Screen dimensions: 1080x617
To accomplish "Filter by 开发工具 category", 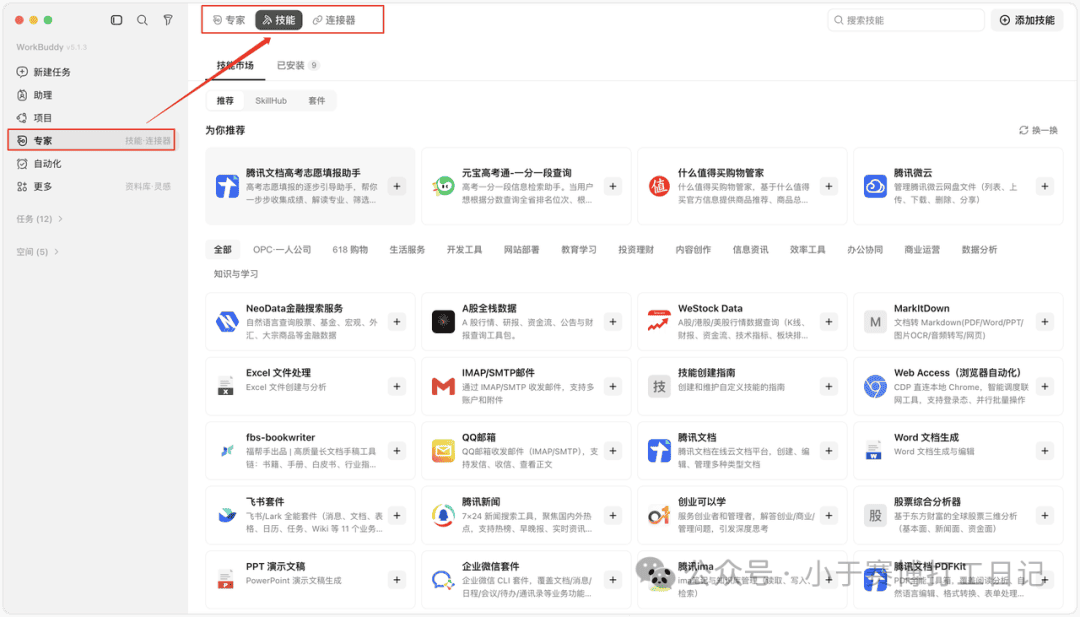I will (x=464, y=249).
